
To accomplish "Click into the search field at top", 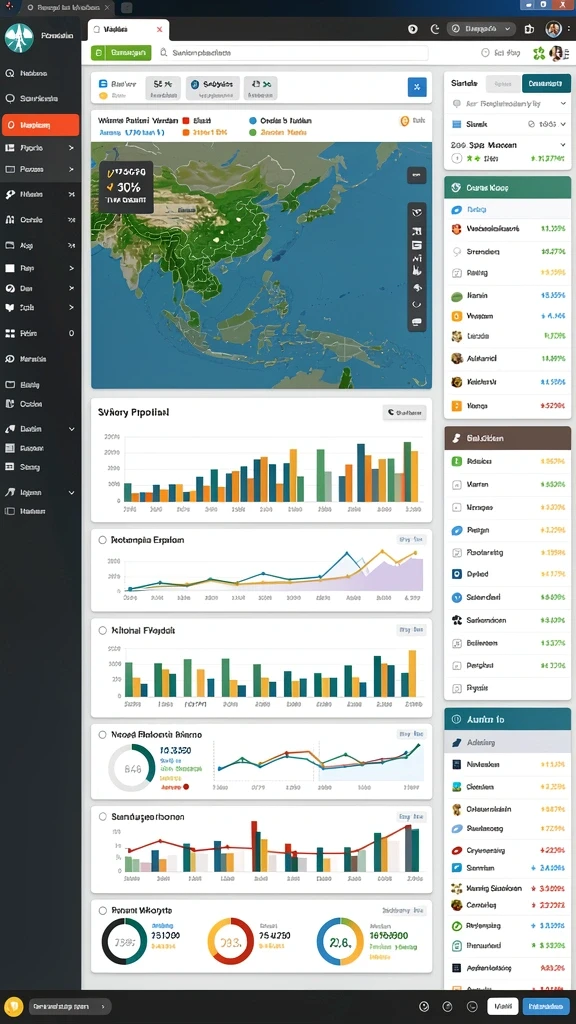I will pos(292,54).
